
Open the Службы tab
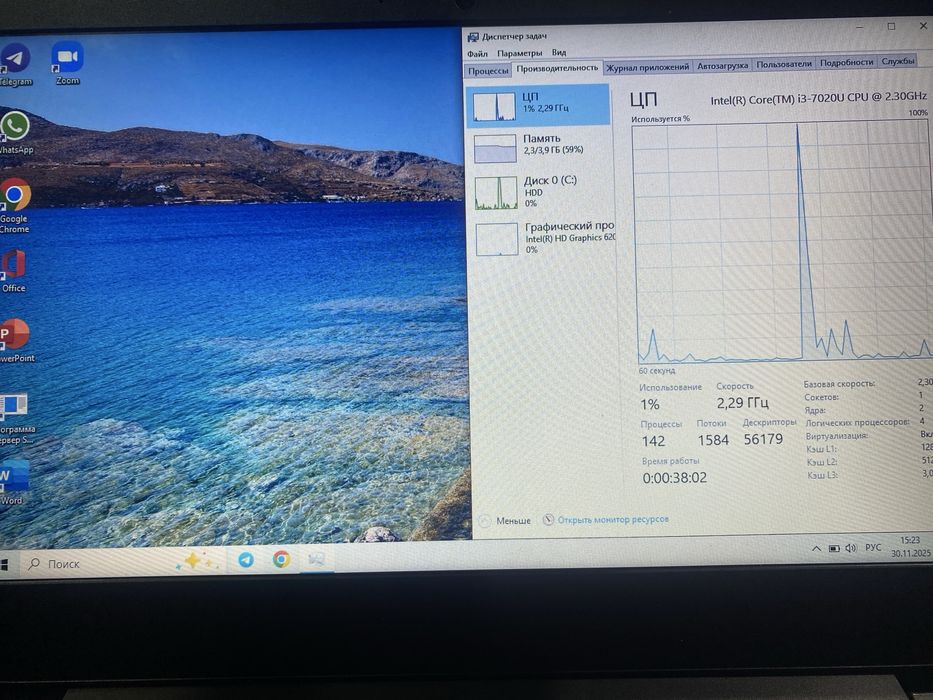(x=898, y=61)
